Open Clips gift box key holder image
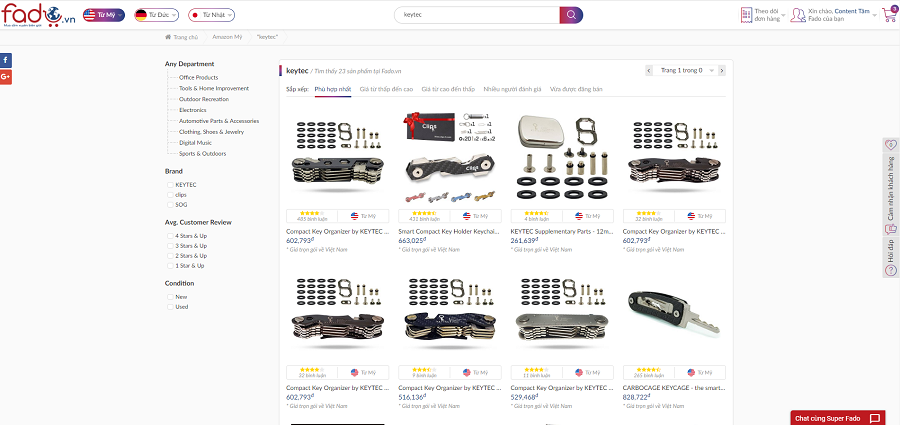This screenshot has width=900, height=425. point(450,155)
